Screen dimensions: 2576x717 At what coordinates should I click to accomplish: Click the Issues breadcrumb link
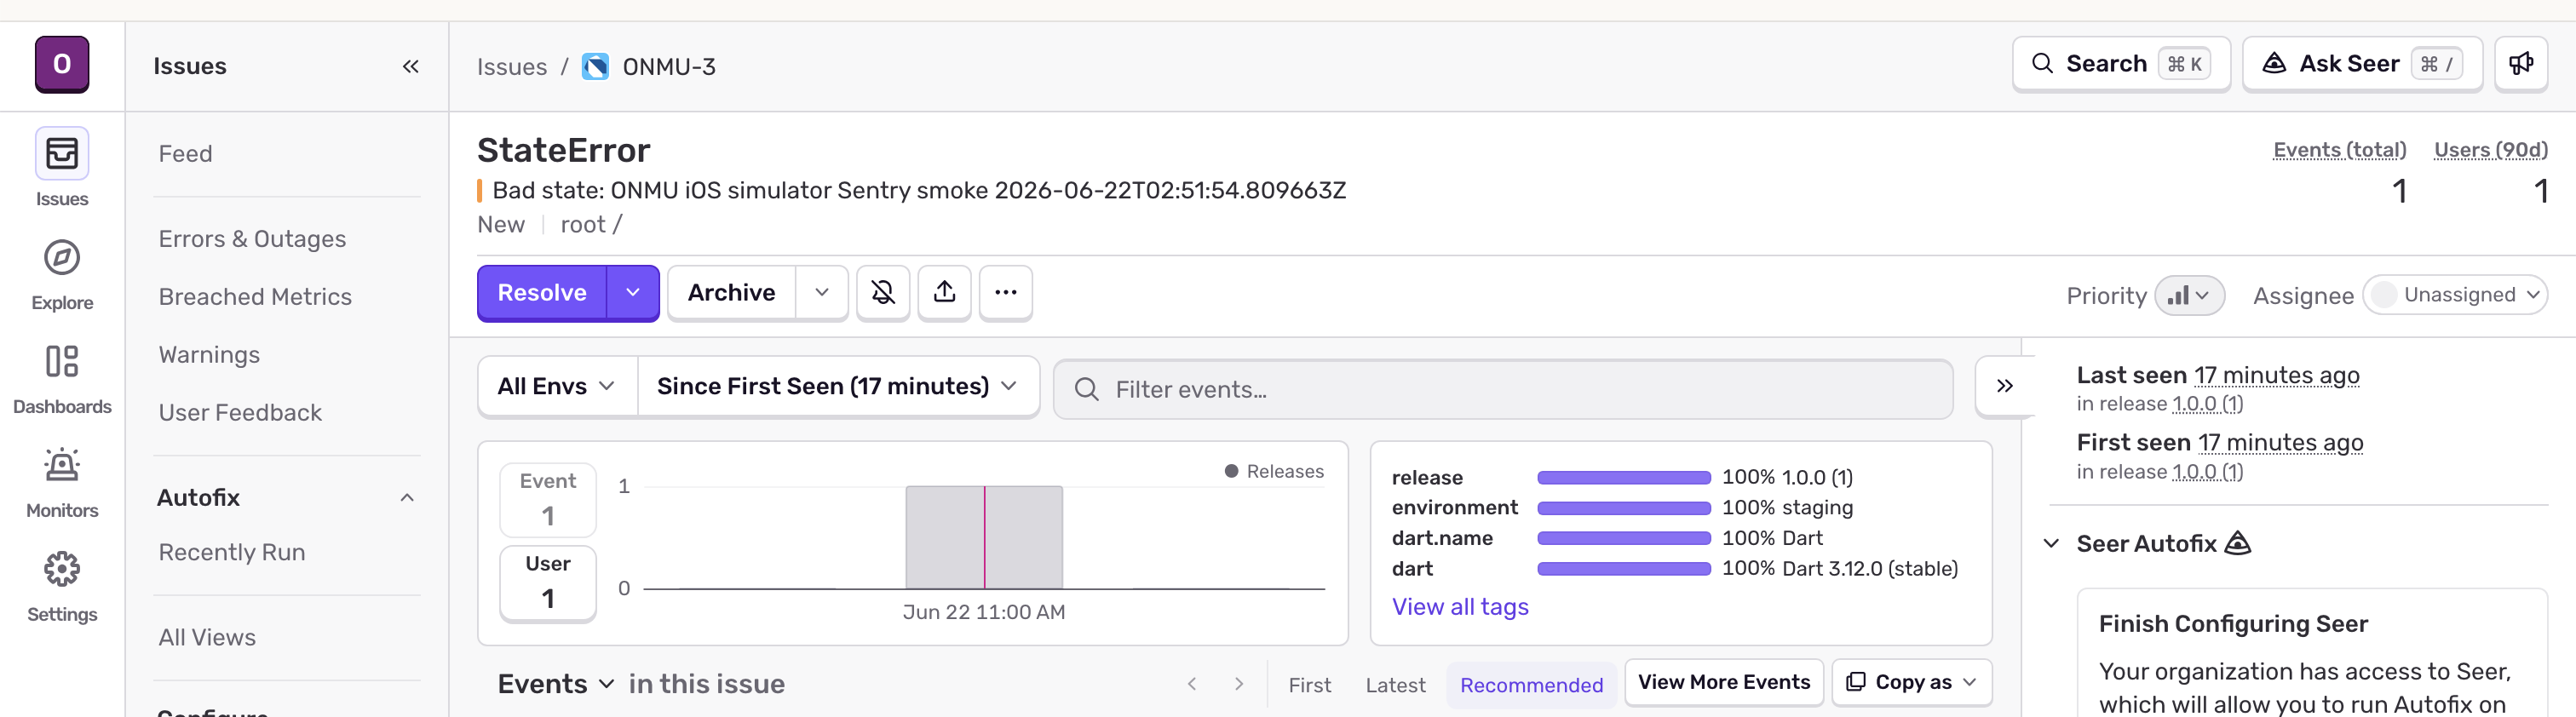512,67
